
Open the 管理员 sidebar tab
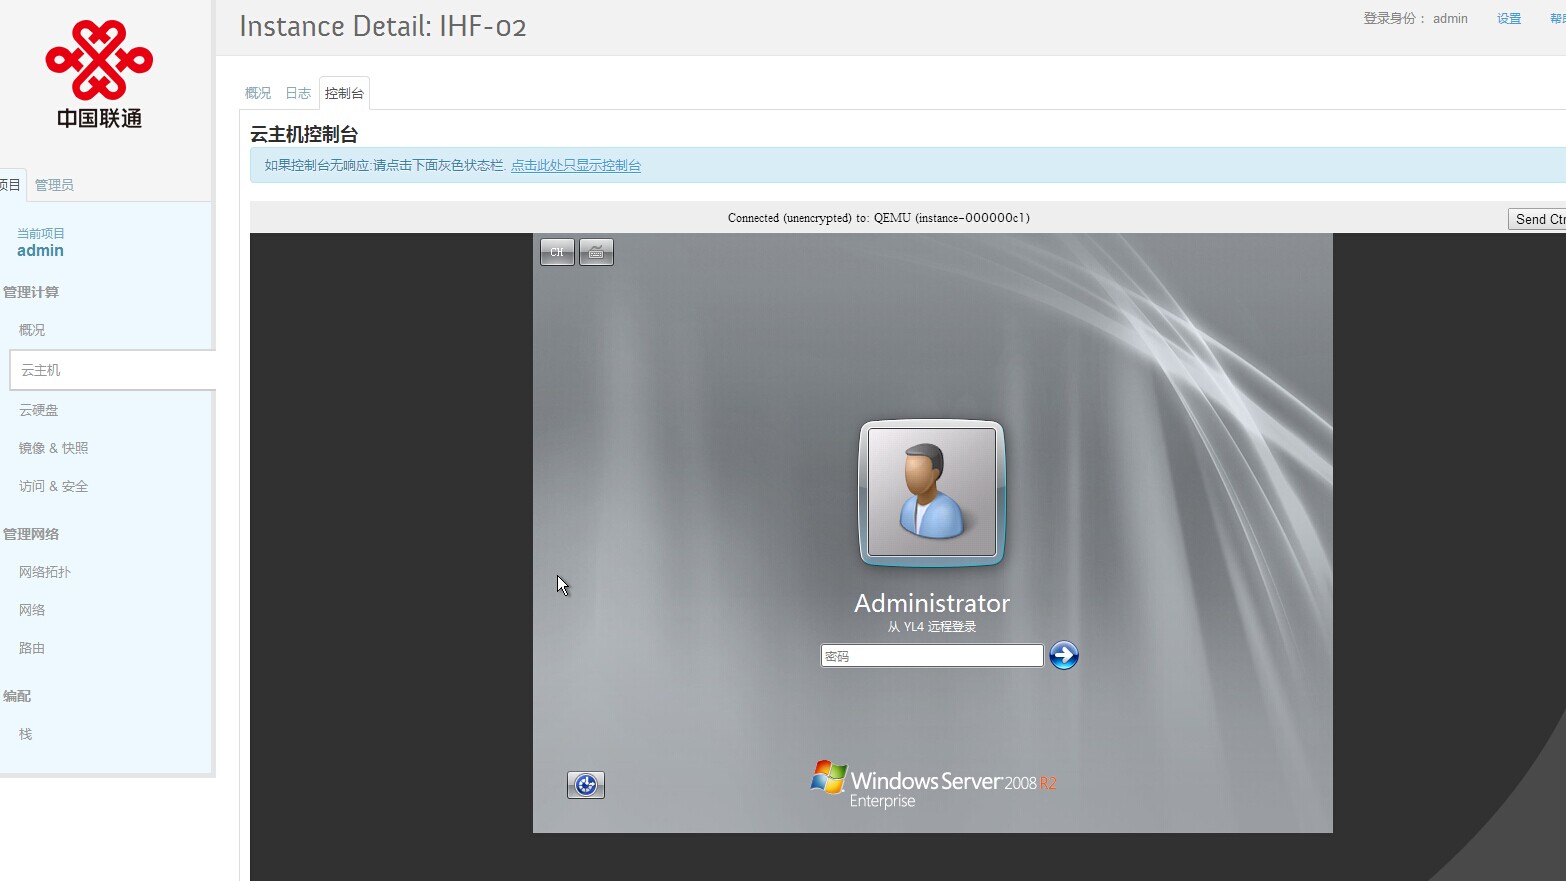click(54, 185)
